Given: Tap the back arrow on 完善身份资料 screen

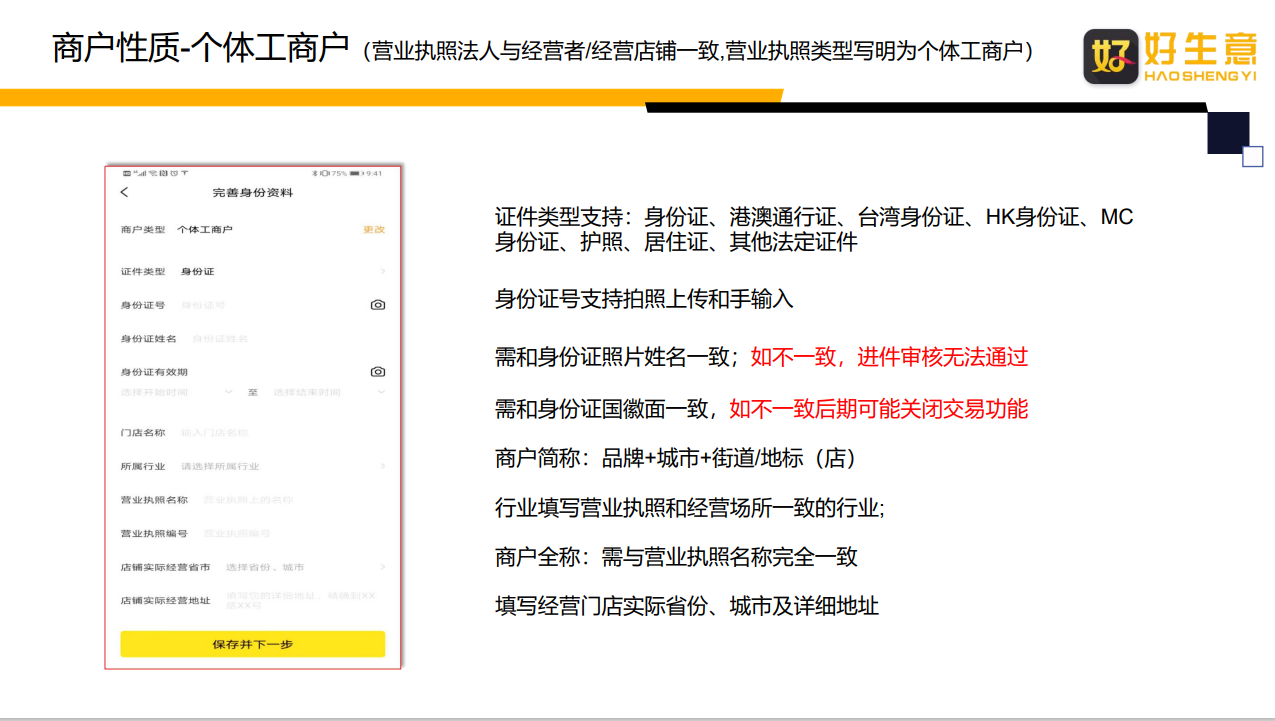Looking at the screenshot, I should pyautogui.click(x=124, y=192).
